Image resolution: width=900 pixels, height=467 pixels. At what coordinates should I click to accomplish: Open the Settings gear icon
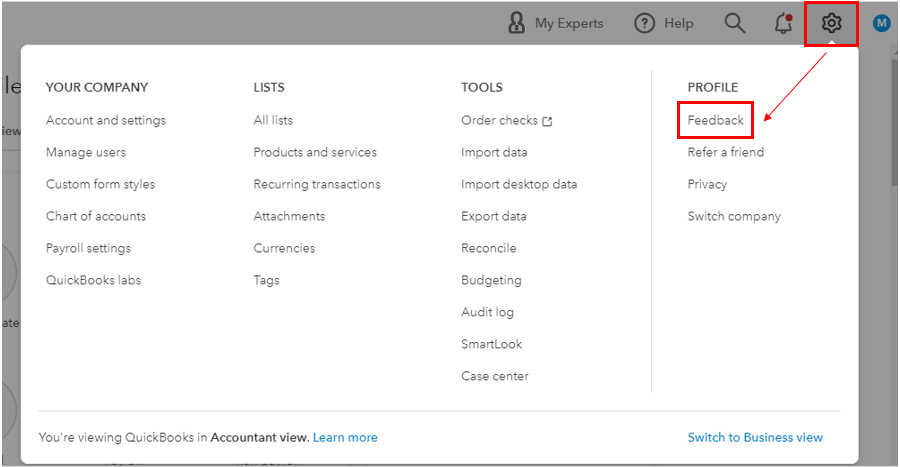click(831, 24)
